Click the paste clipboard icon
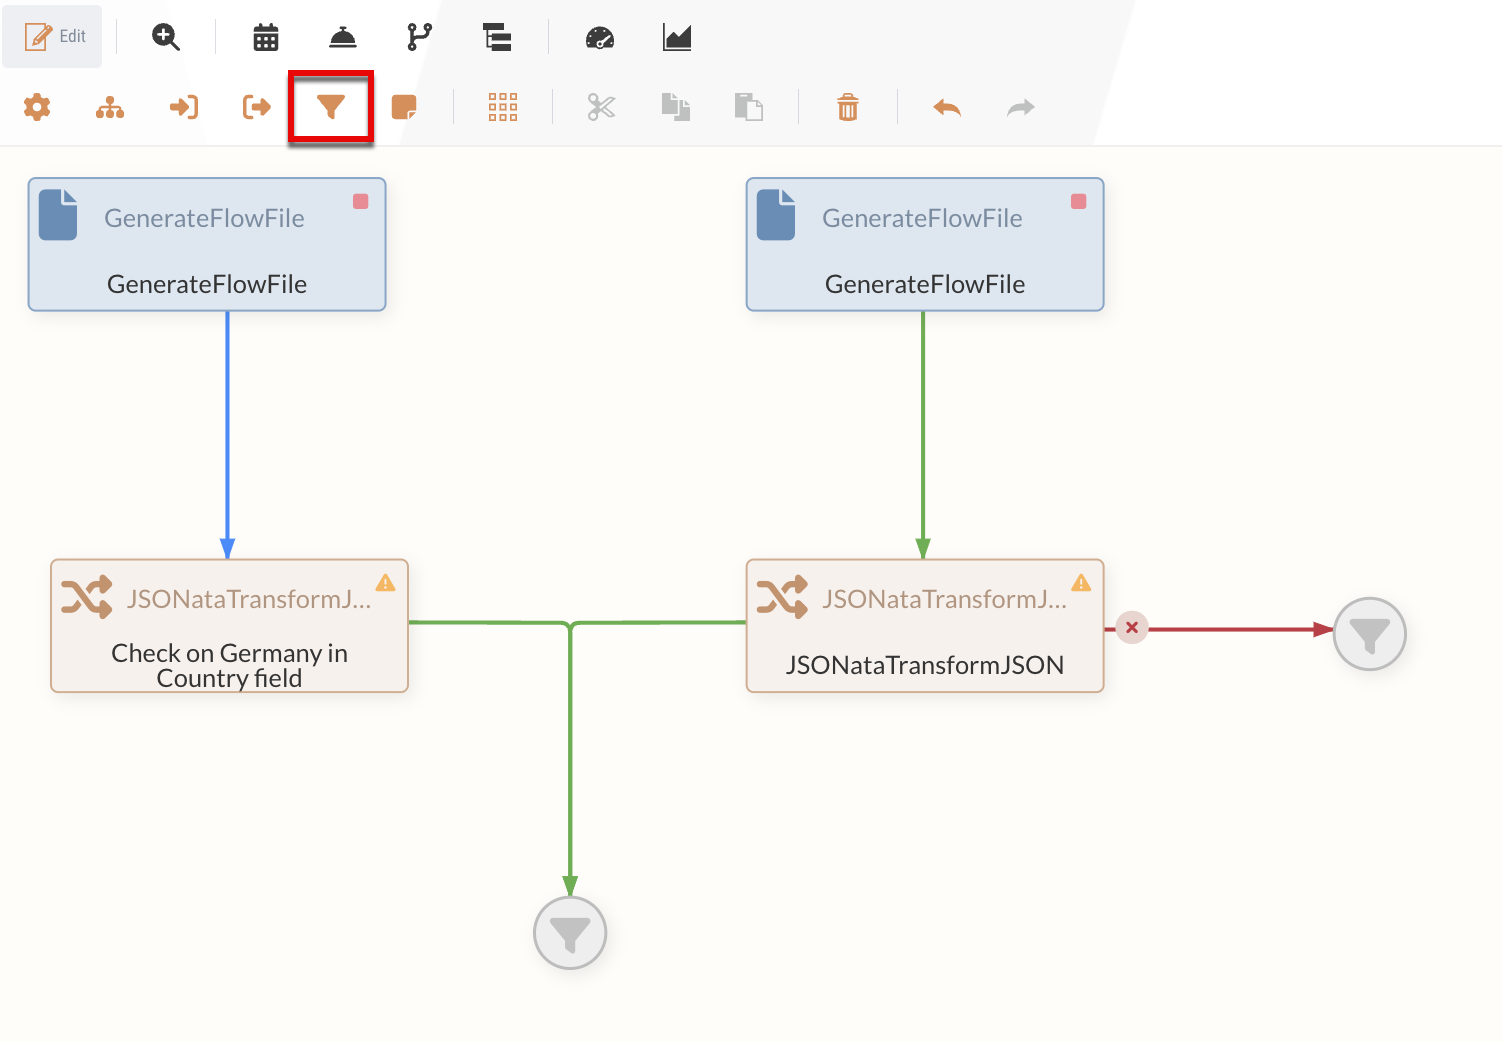This screenshot has height=1042, width=1502. coord(749,107)
